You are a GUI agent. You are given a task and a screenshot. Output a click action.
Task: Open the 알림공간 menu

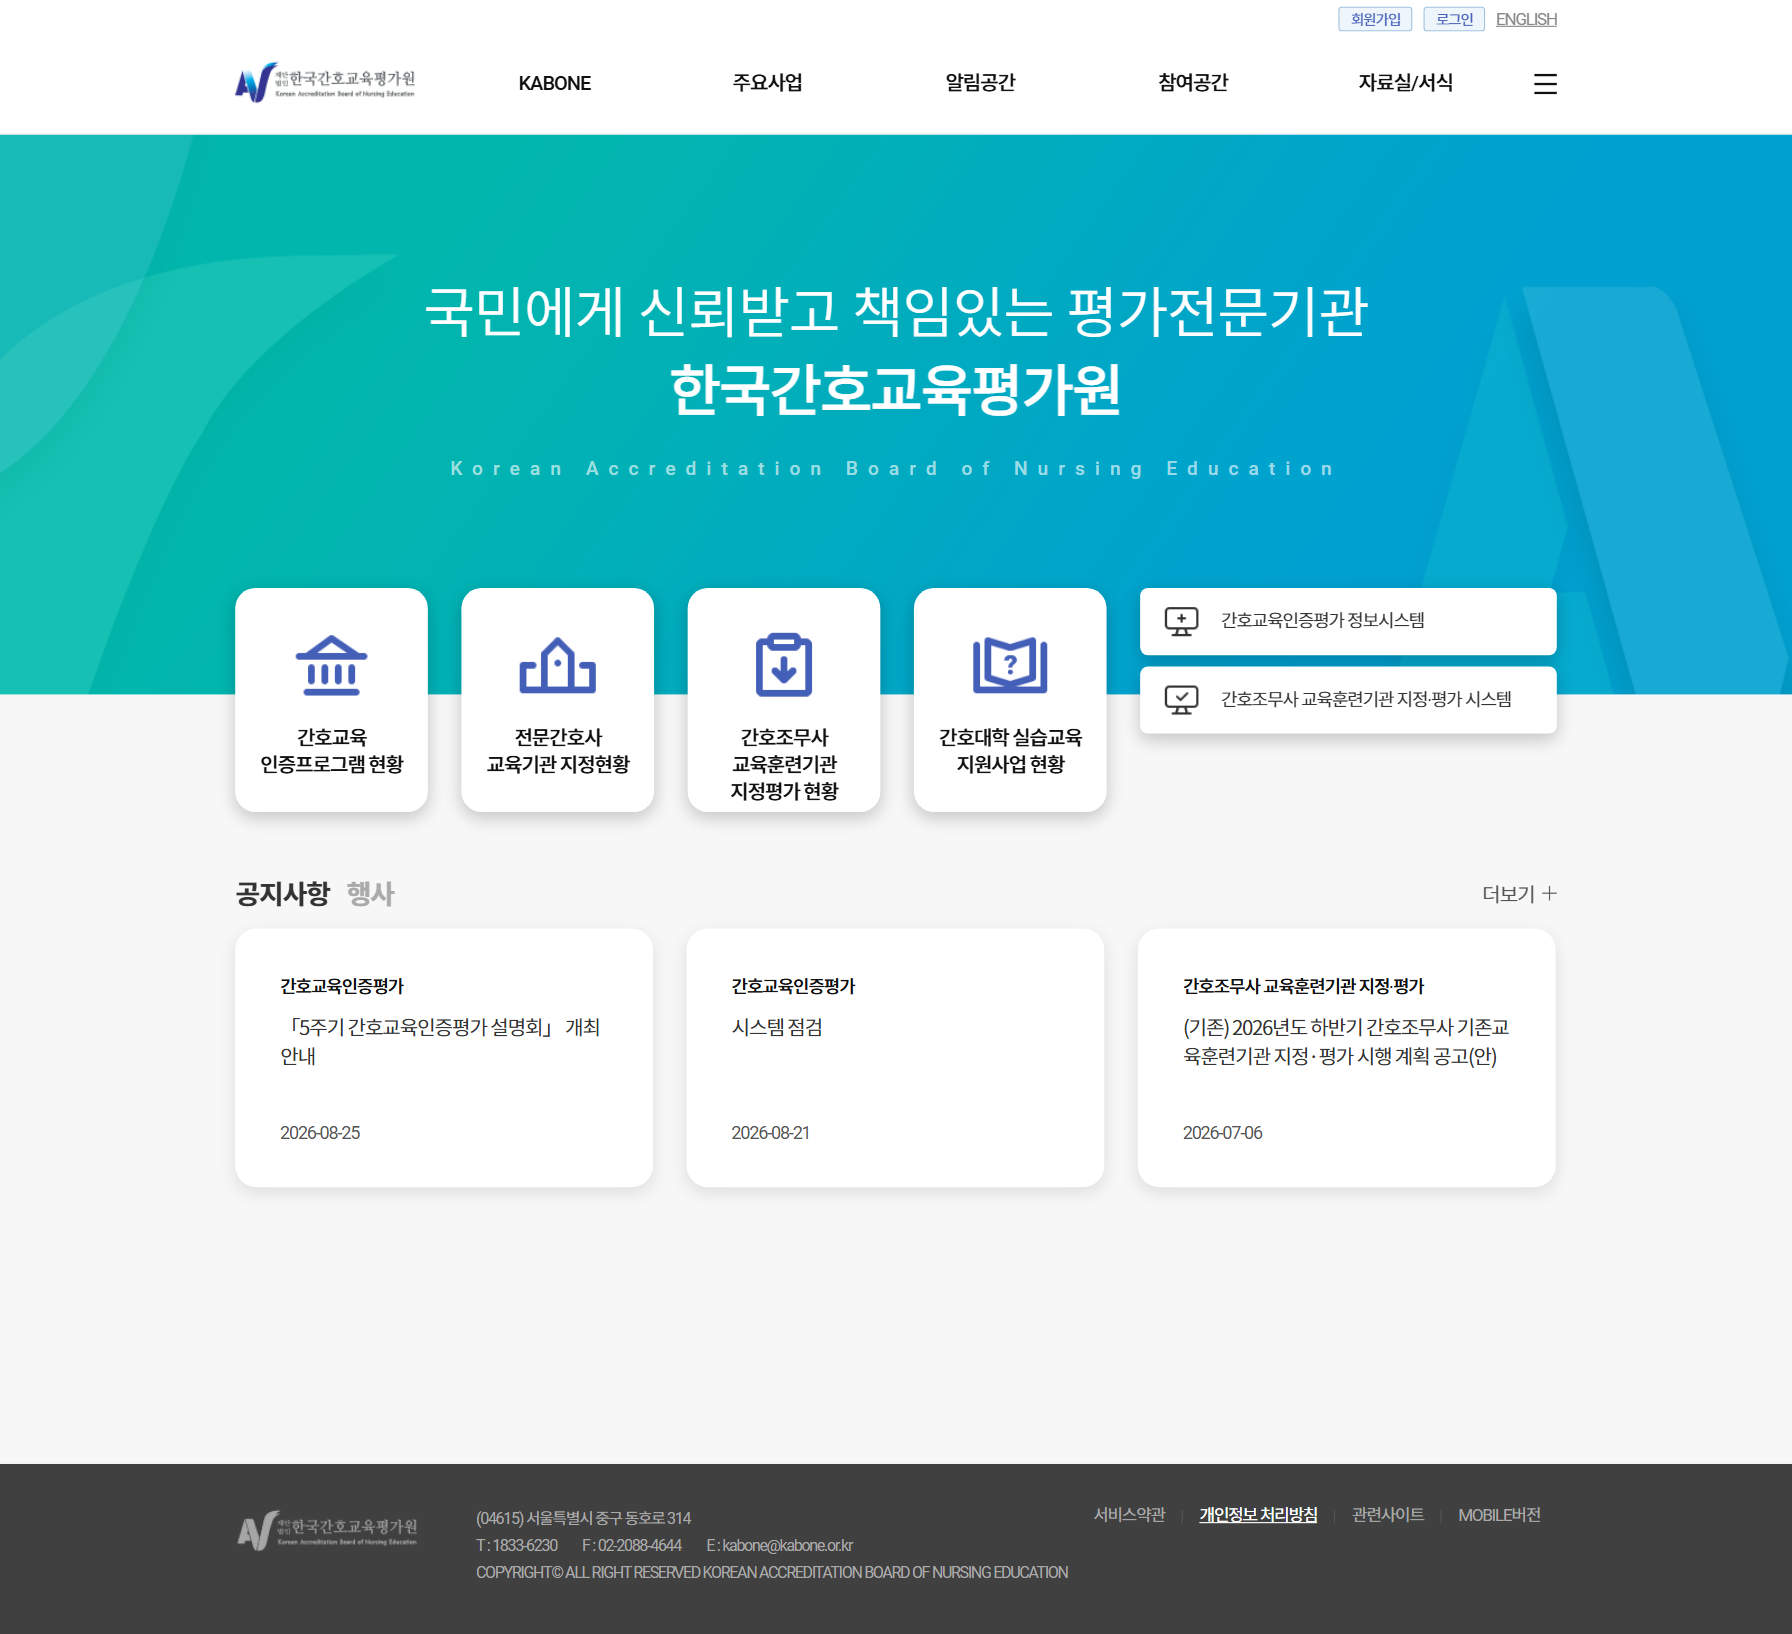980,83
